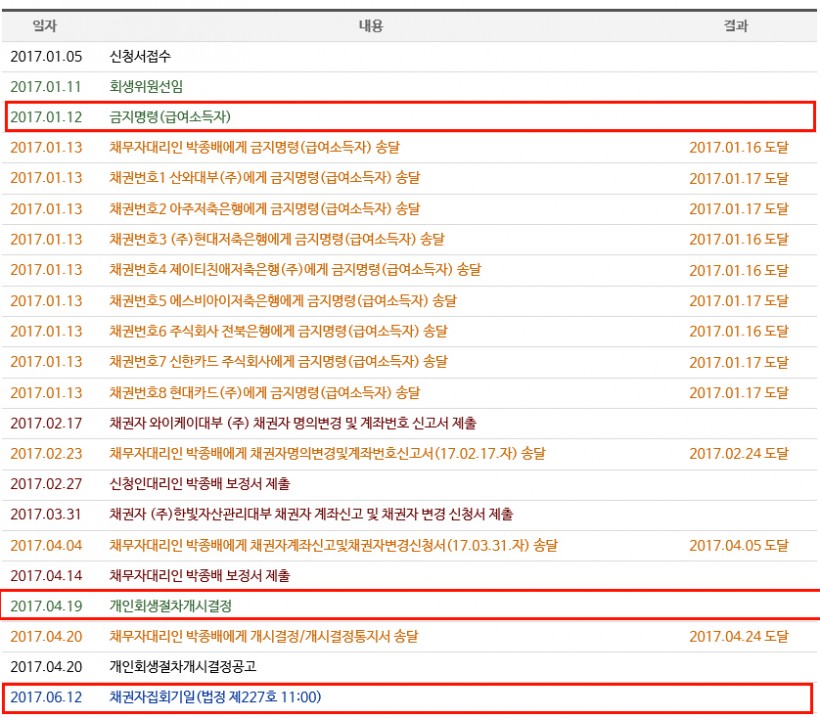Click the 2017.01.13 date in the 제이티친애저축은행 row

point(46,270)
